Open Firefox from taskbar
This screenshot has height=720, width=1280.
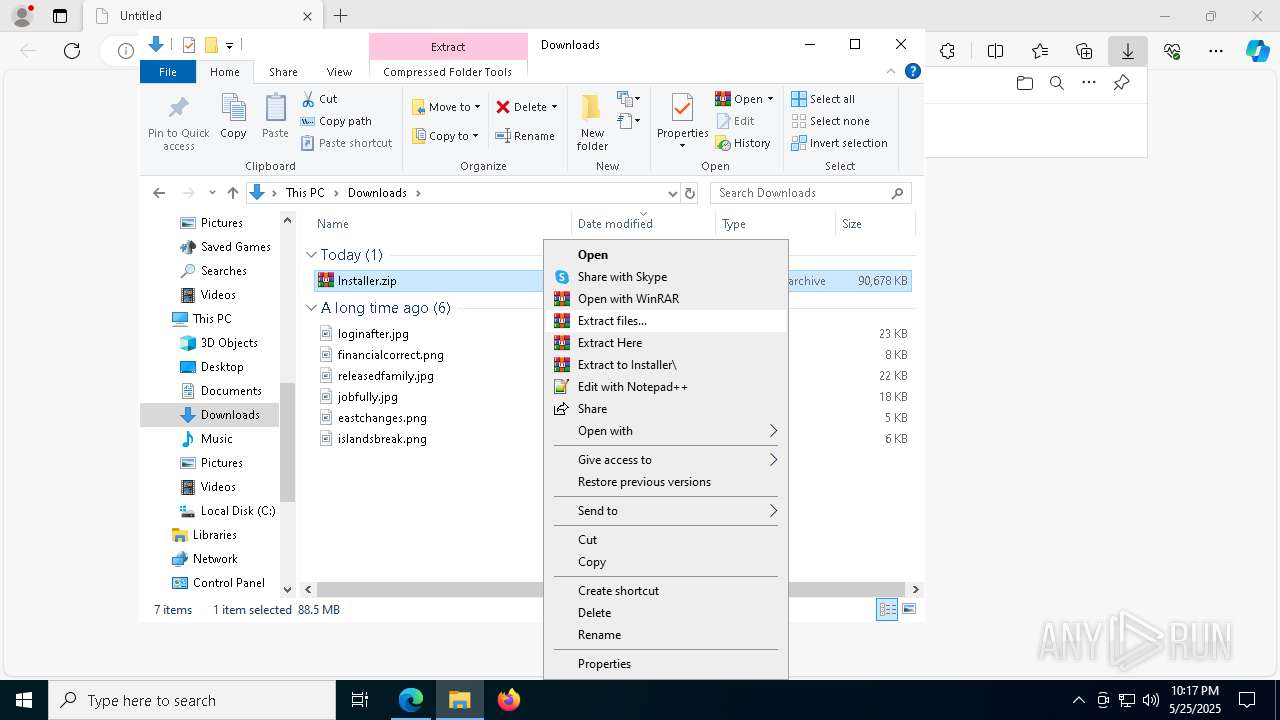(x=509, y=700)
